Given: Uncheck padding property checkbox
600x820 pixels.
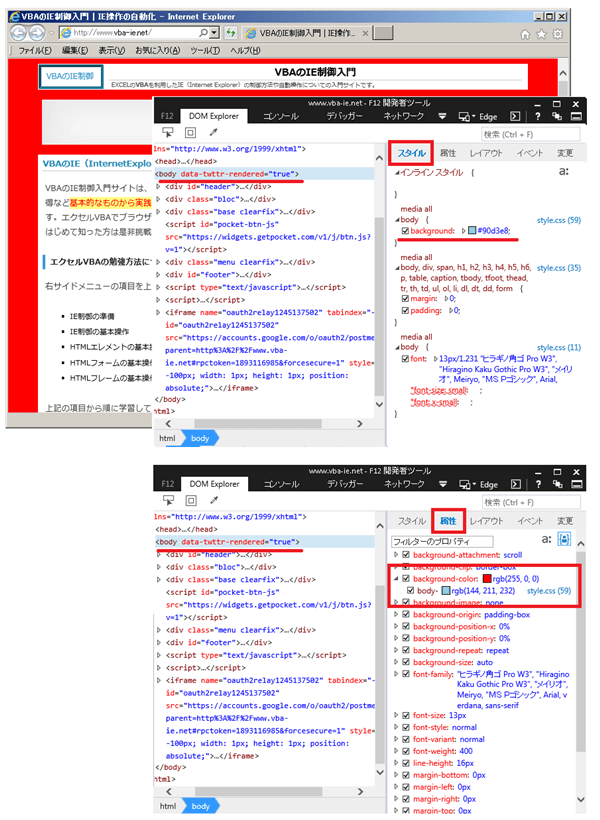Looking at the screenshot, I should point(405,311).
